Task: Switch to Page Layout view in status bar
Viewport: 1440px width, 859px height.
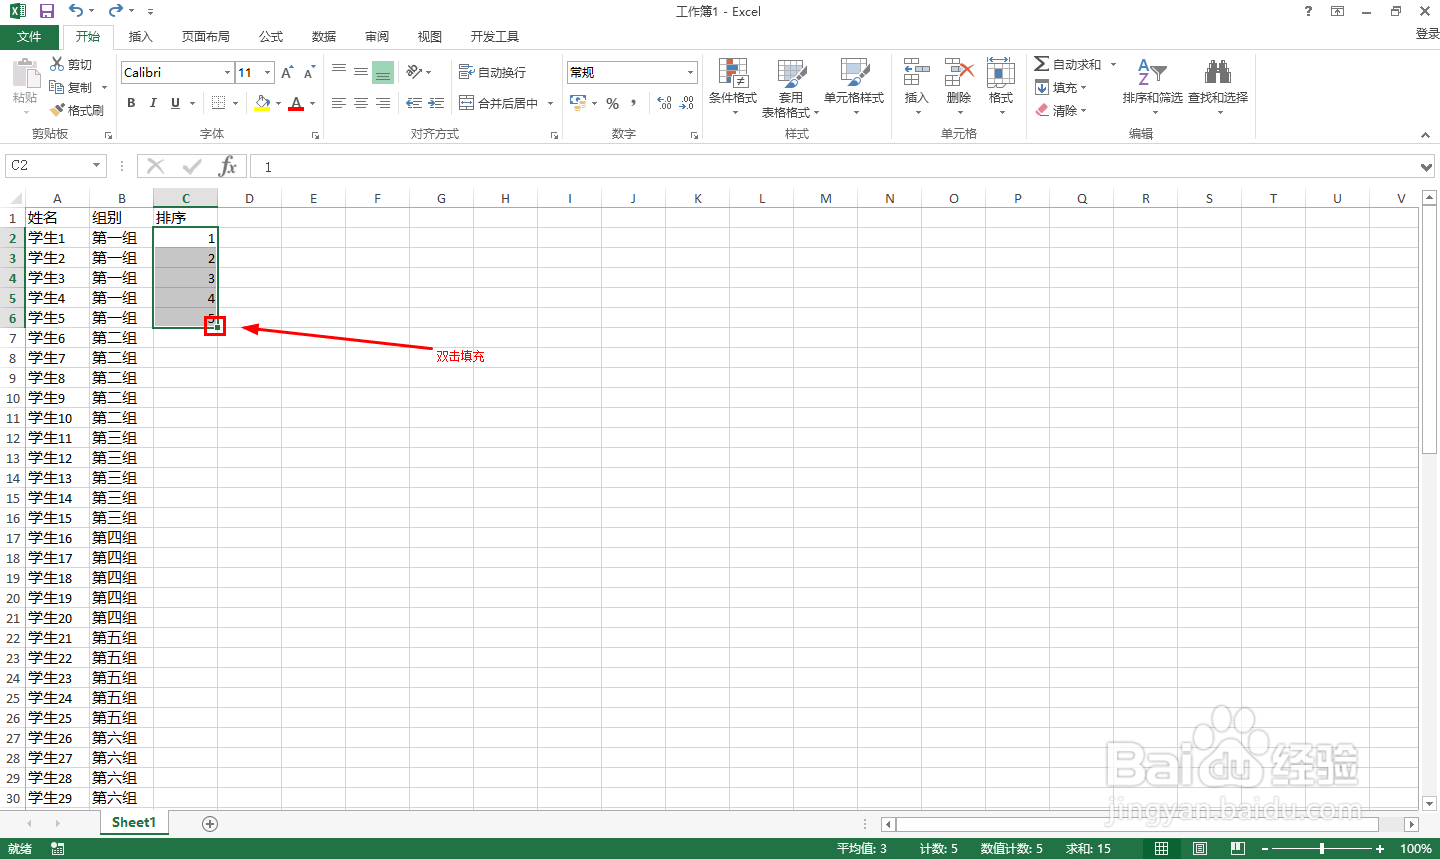Action: [1200, 849]
